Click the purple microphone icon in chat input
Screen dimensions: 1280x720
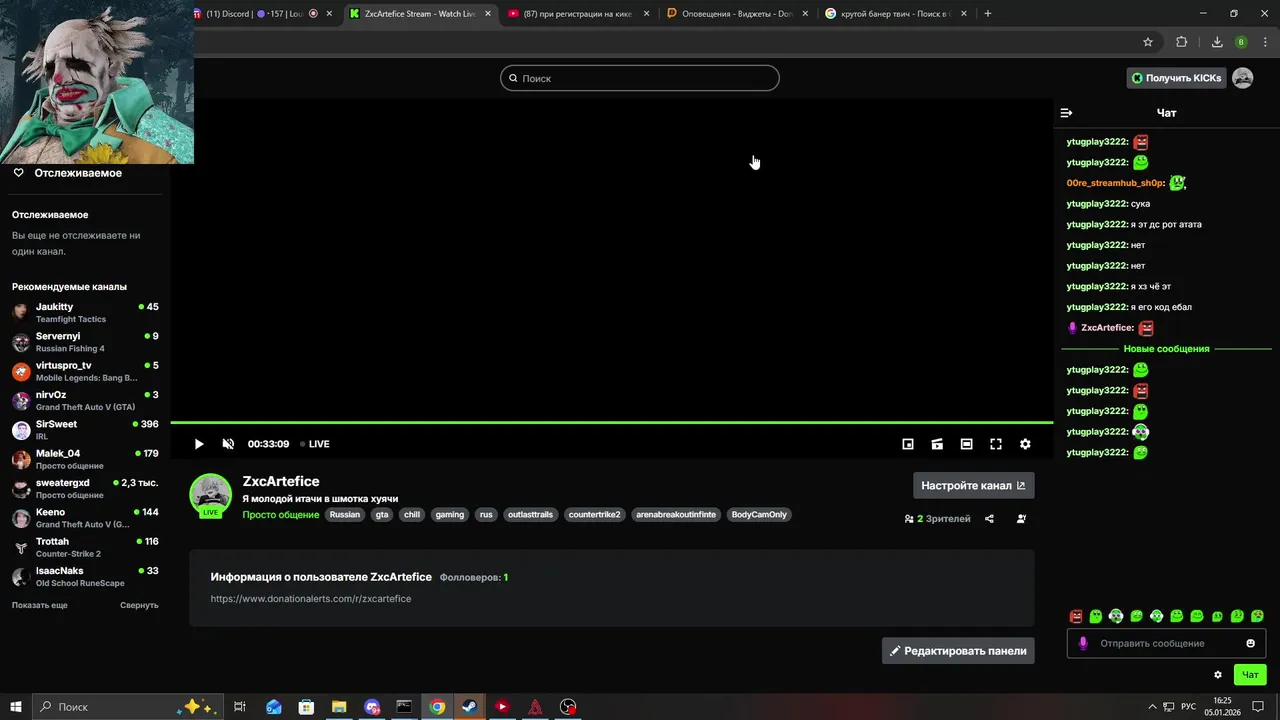1082,643
